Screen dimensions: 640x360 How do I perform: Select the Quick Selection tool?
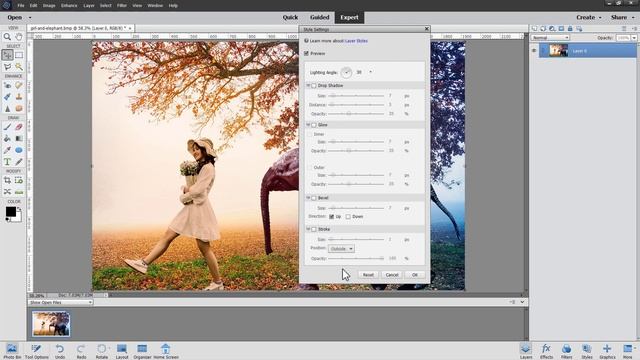pyautogui.click(x=19, y=67)
